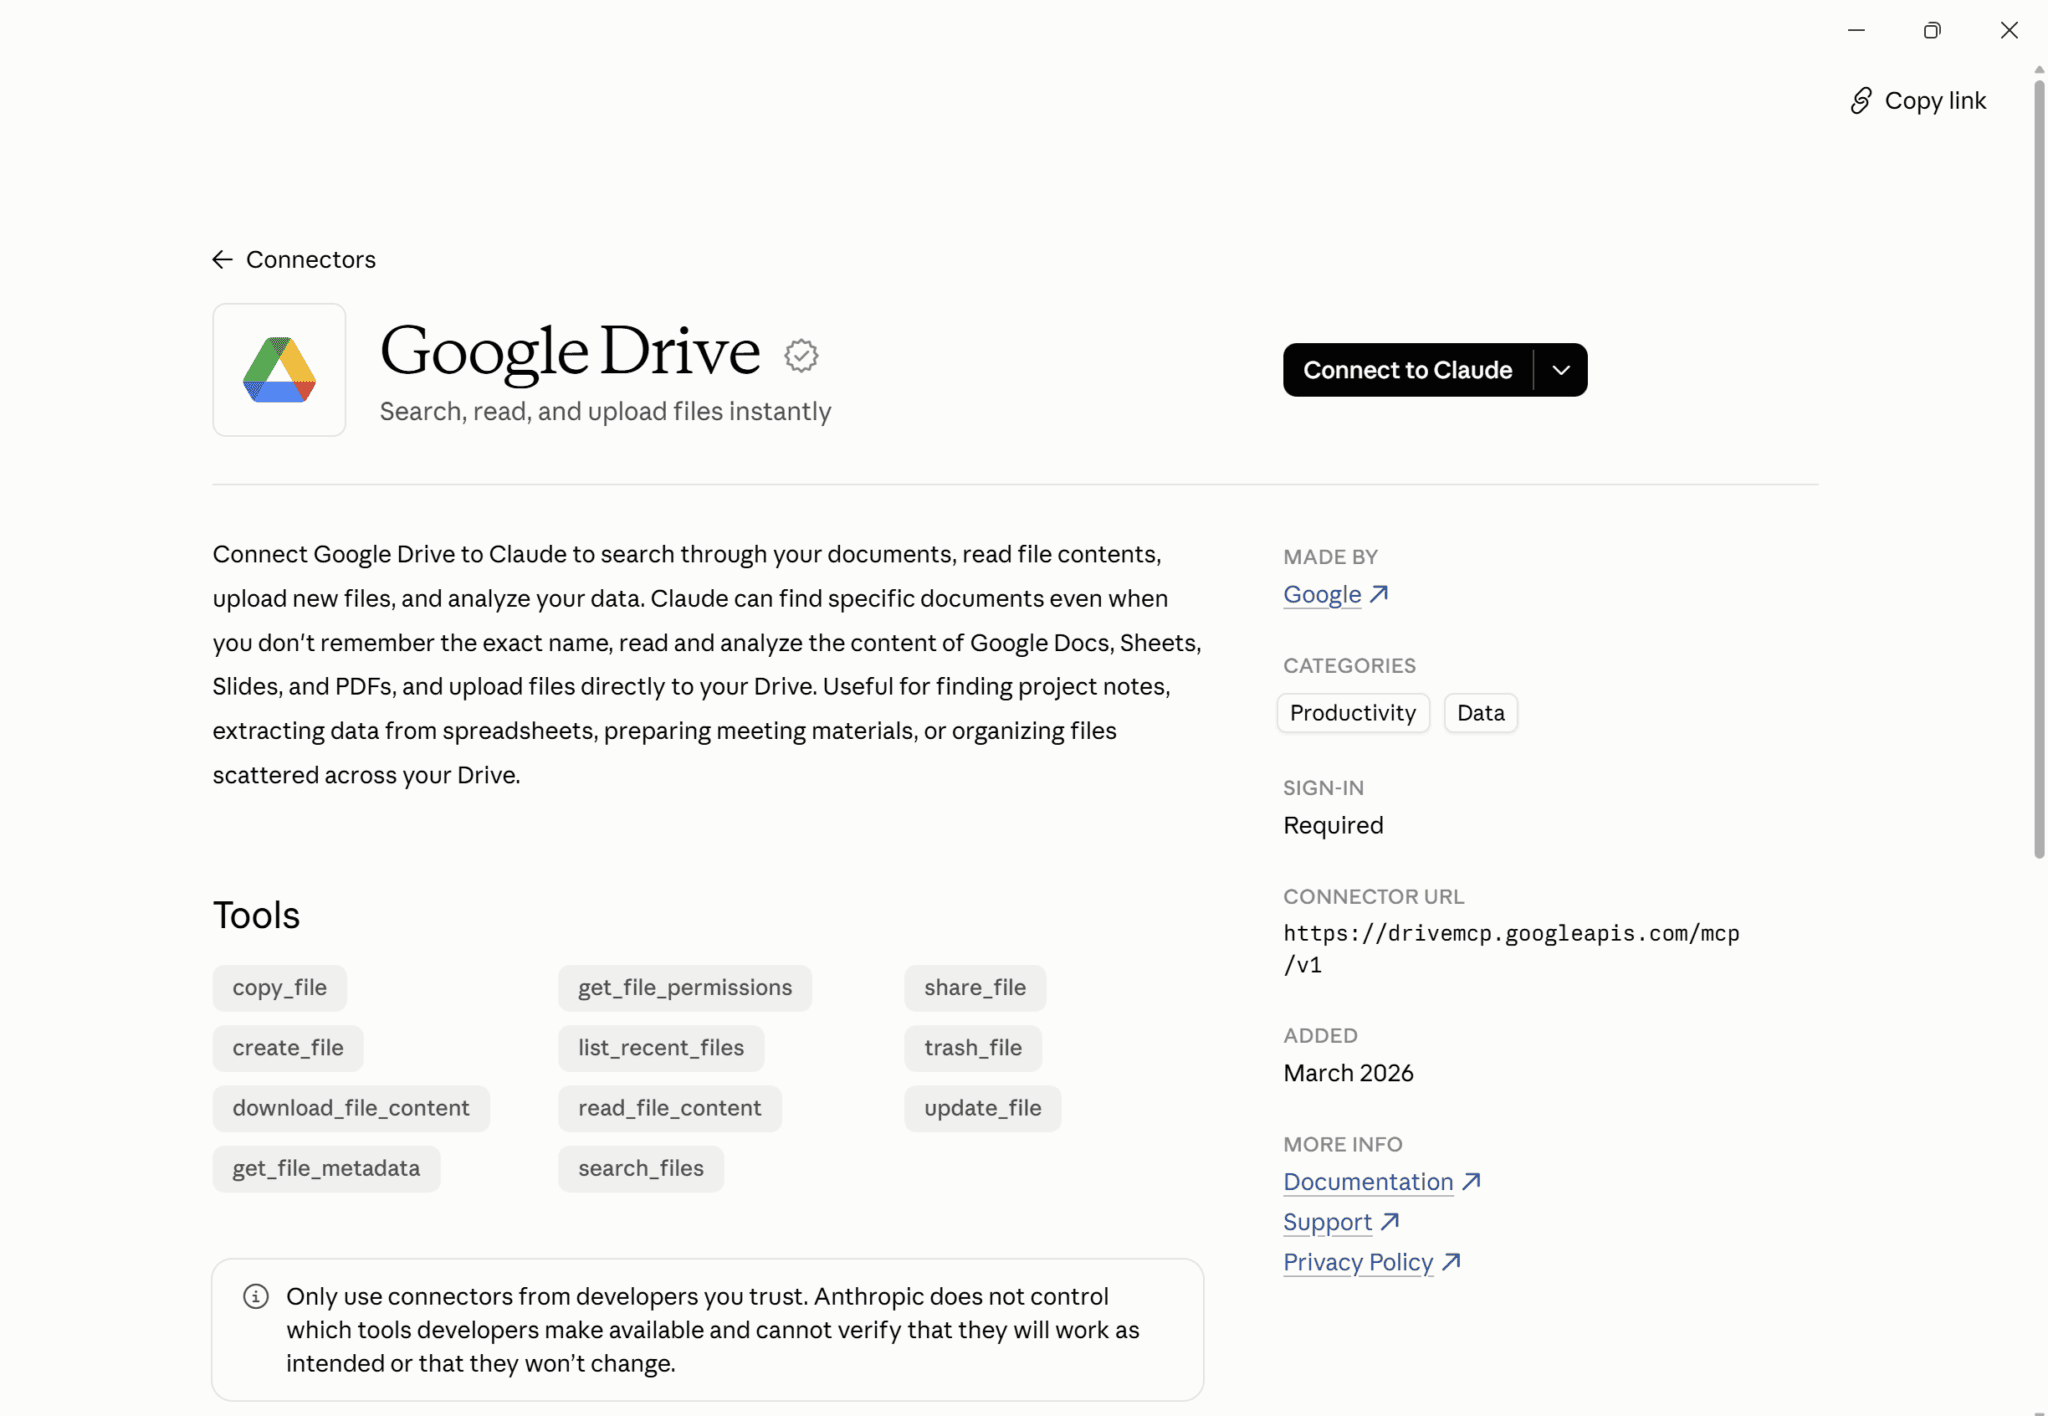2048x1416 pixels.
Task: Click the verified badge next to Google Drive
Action: (801, 355)
